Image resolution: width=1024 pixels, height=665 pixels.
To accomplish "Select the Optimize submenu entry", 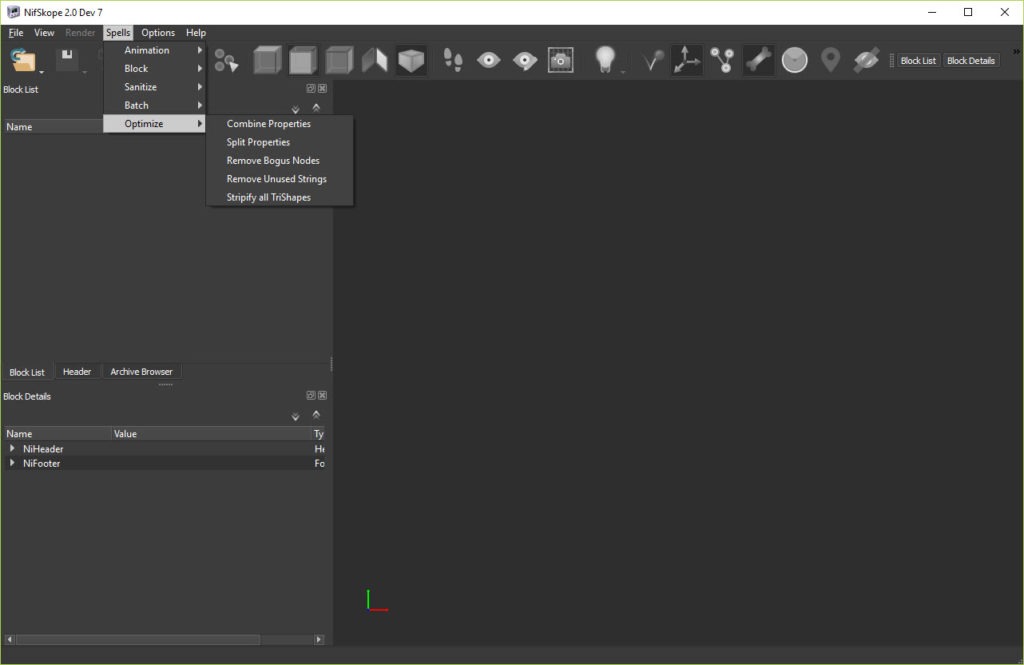I will 155,123.
